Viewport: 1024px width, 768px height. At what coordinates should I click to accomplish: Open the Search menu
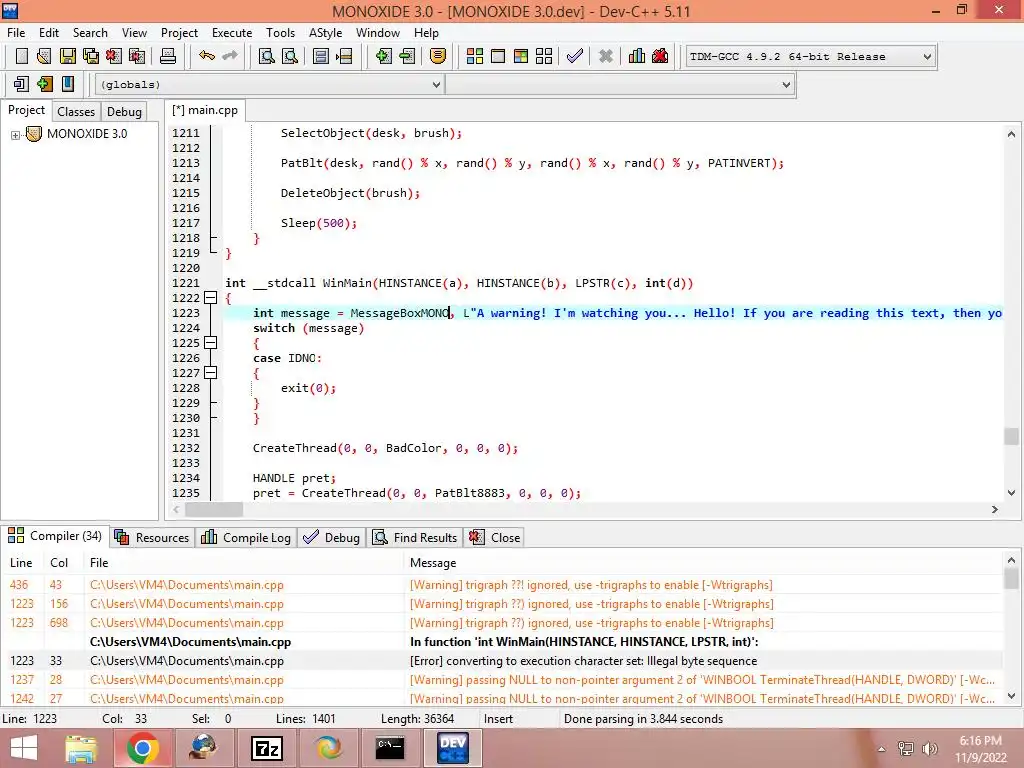pyautogui.click(x=90, y=33)
